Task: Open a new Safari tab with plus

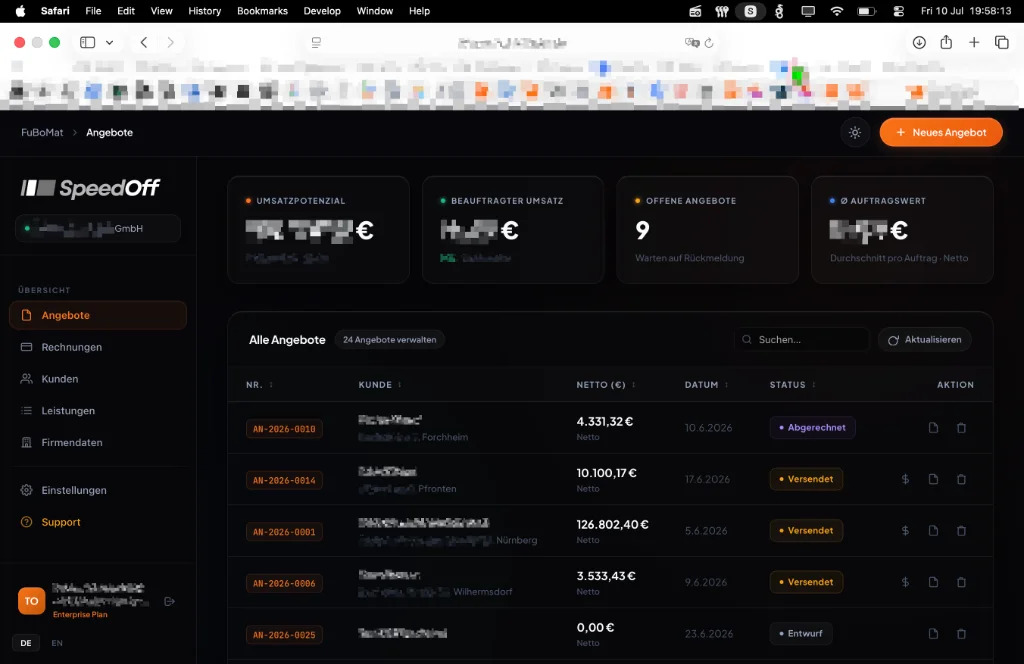Action: tap(974, 42)
